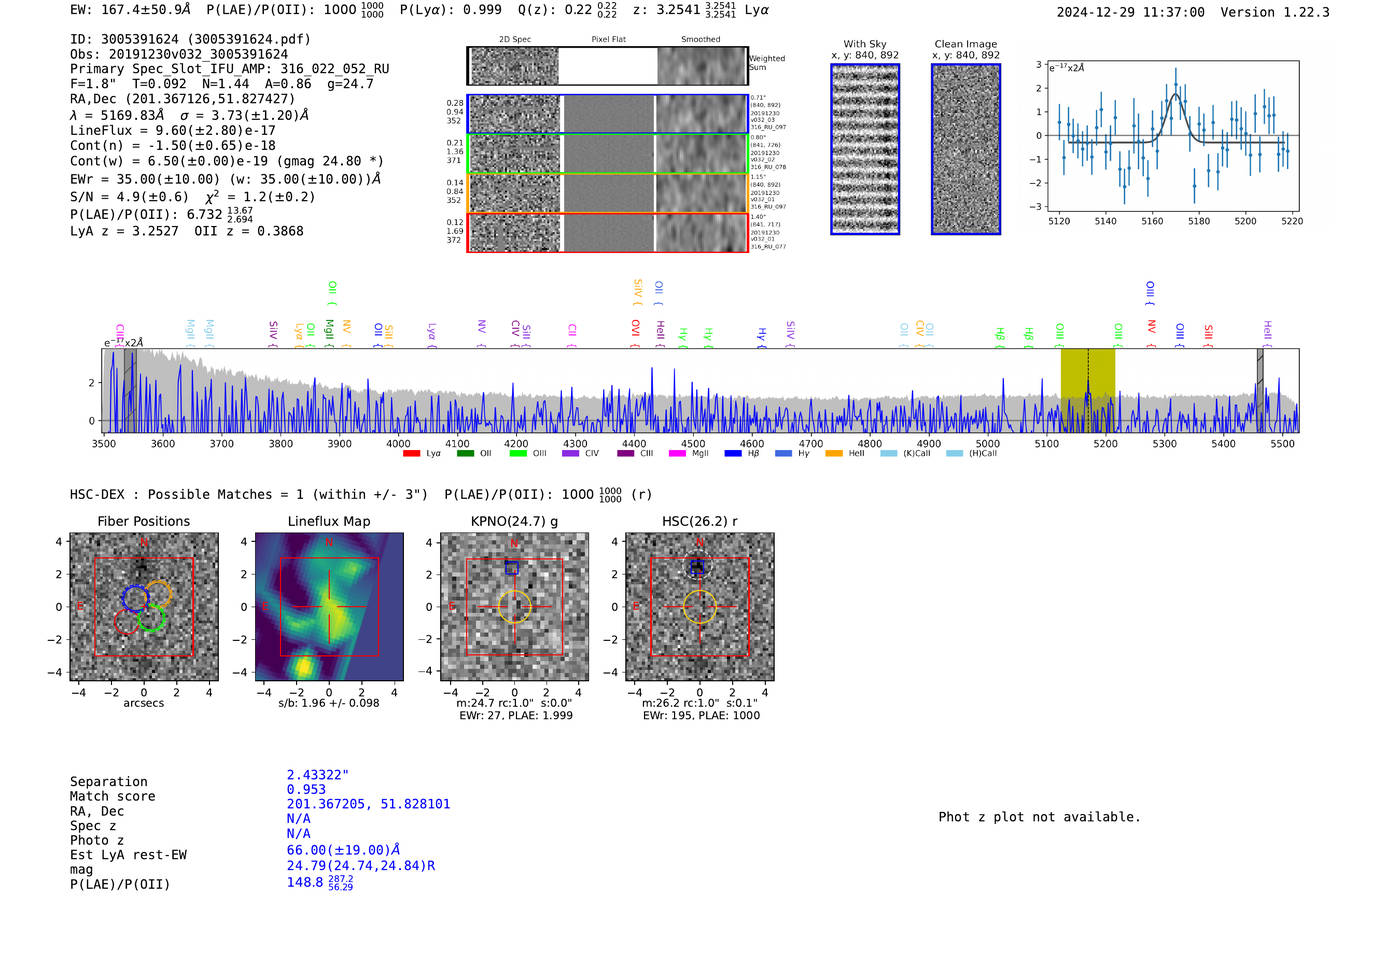Click the blue match square in KPNO g
The width and height of the screenshot is (1400, 953).
coord(512,568)
